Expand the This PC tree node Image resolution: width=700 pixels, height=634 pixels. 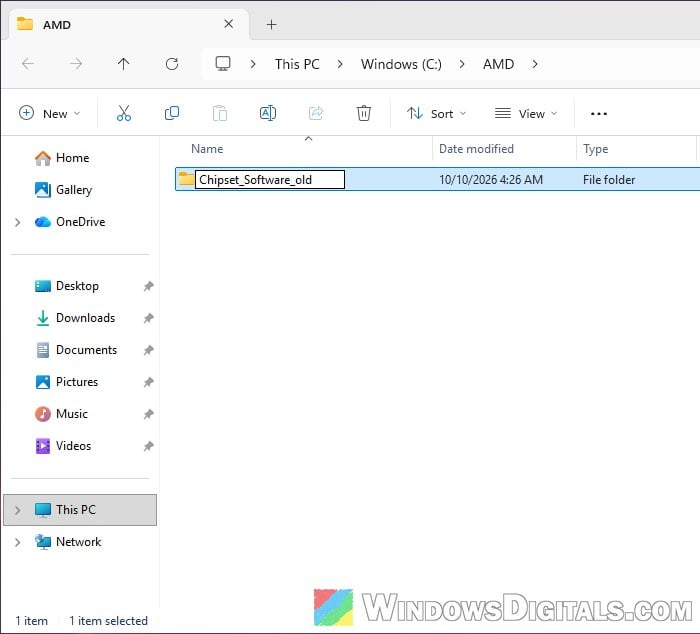click(x=17, y=510)
